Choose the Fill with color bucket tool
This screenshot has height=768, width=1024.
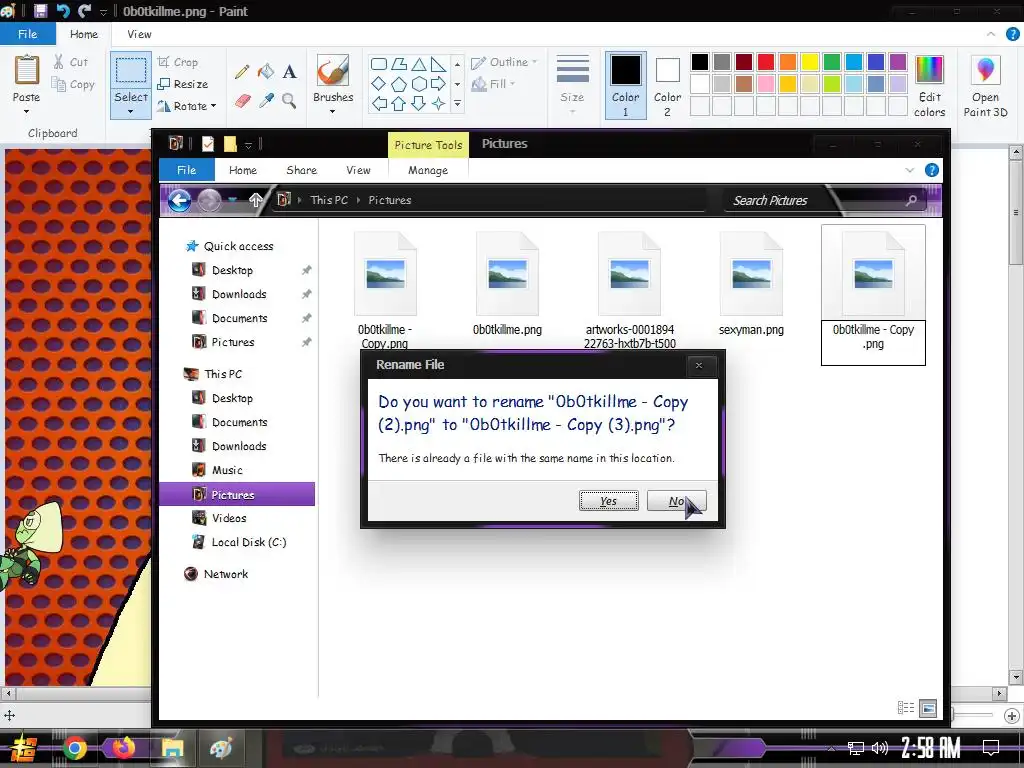pyautogui.click(x=266, y=71)
